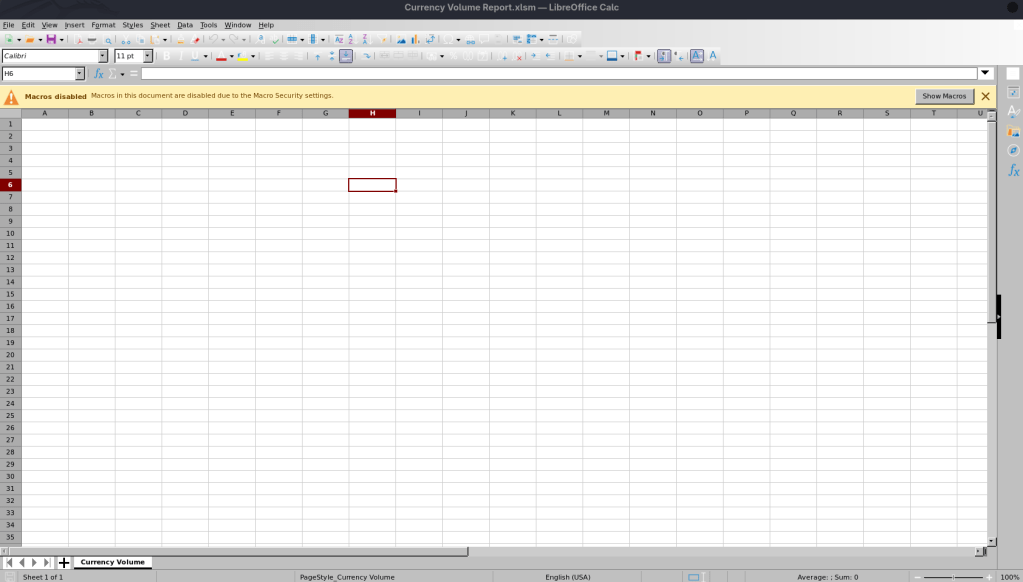Dismiss the Macros disabled infobar
1023x582 pixels.
(985, 96)
